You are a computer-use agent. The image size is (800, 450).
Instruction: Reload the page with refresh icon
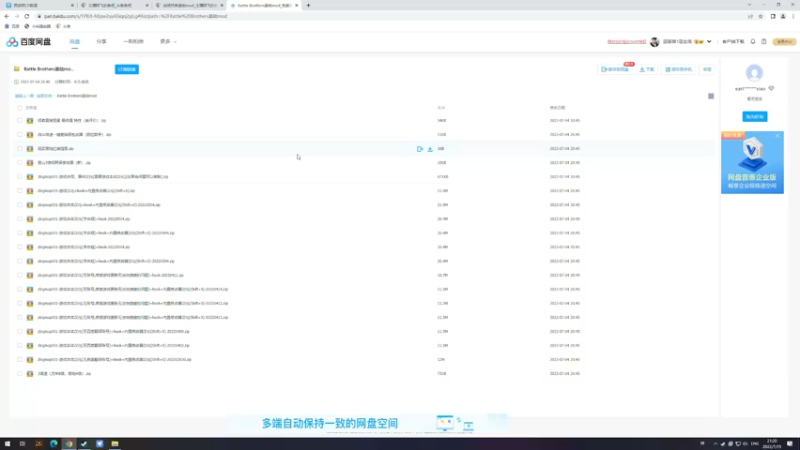click(27, 16)
